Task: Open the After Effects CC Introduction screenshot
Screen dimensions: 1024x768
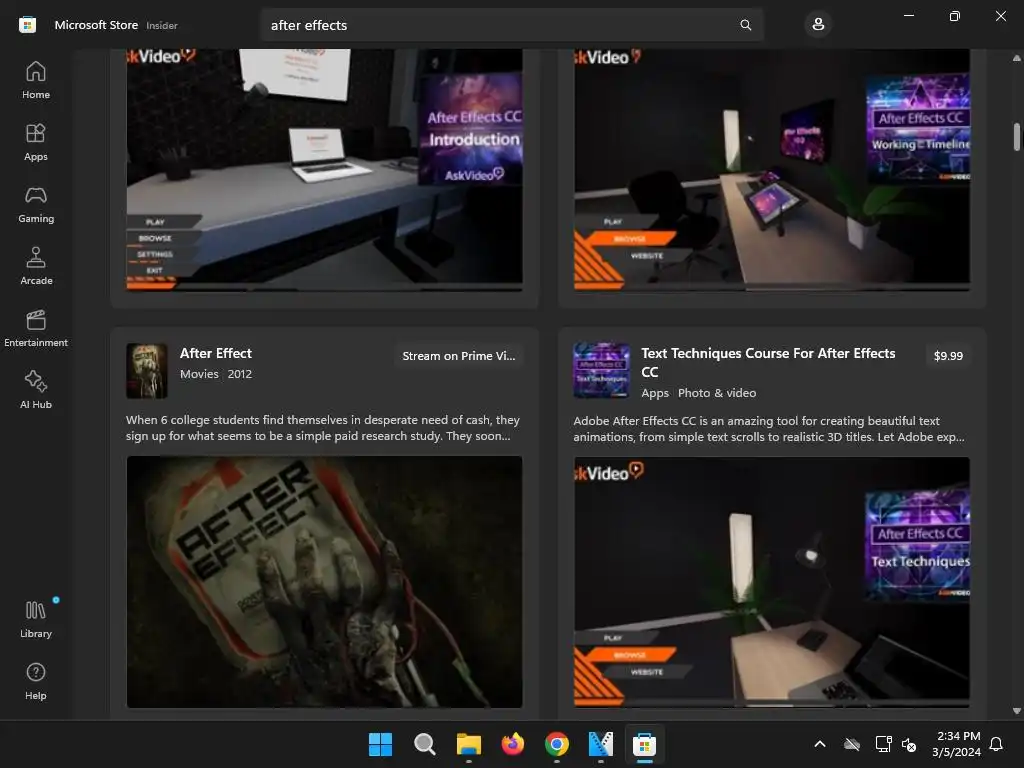Action: [x=324, y=169]
